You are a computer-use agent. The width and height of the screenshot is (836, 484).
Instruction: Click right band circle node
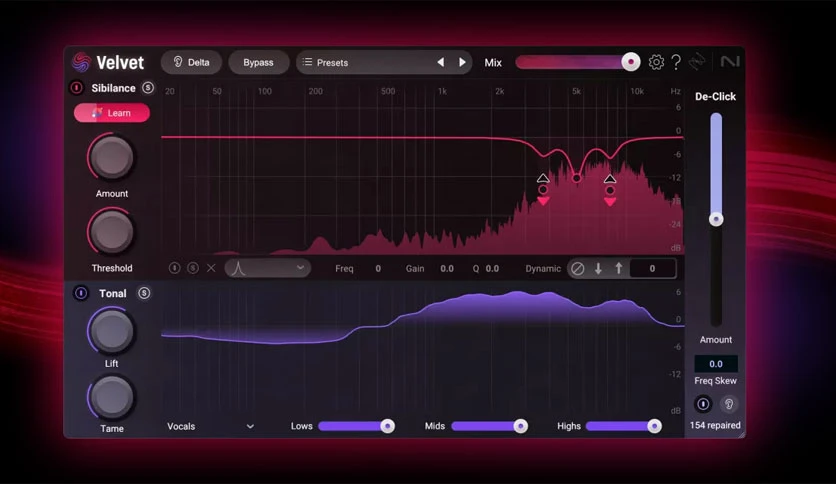click(x=610, y=190)
